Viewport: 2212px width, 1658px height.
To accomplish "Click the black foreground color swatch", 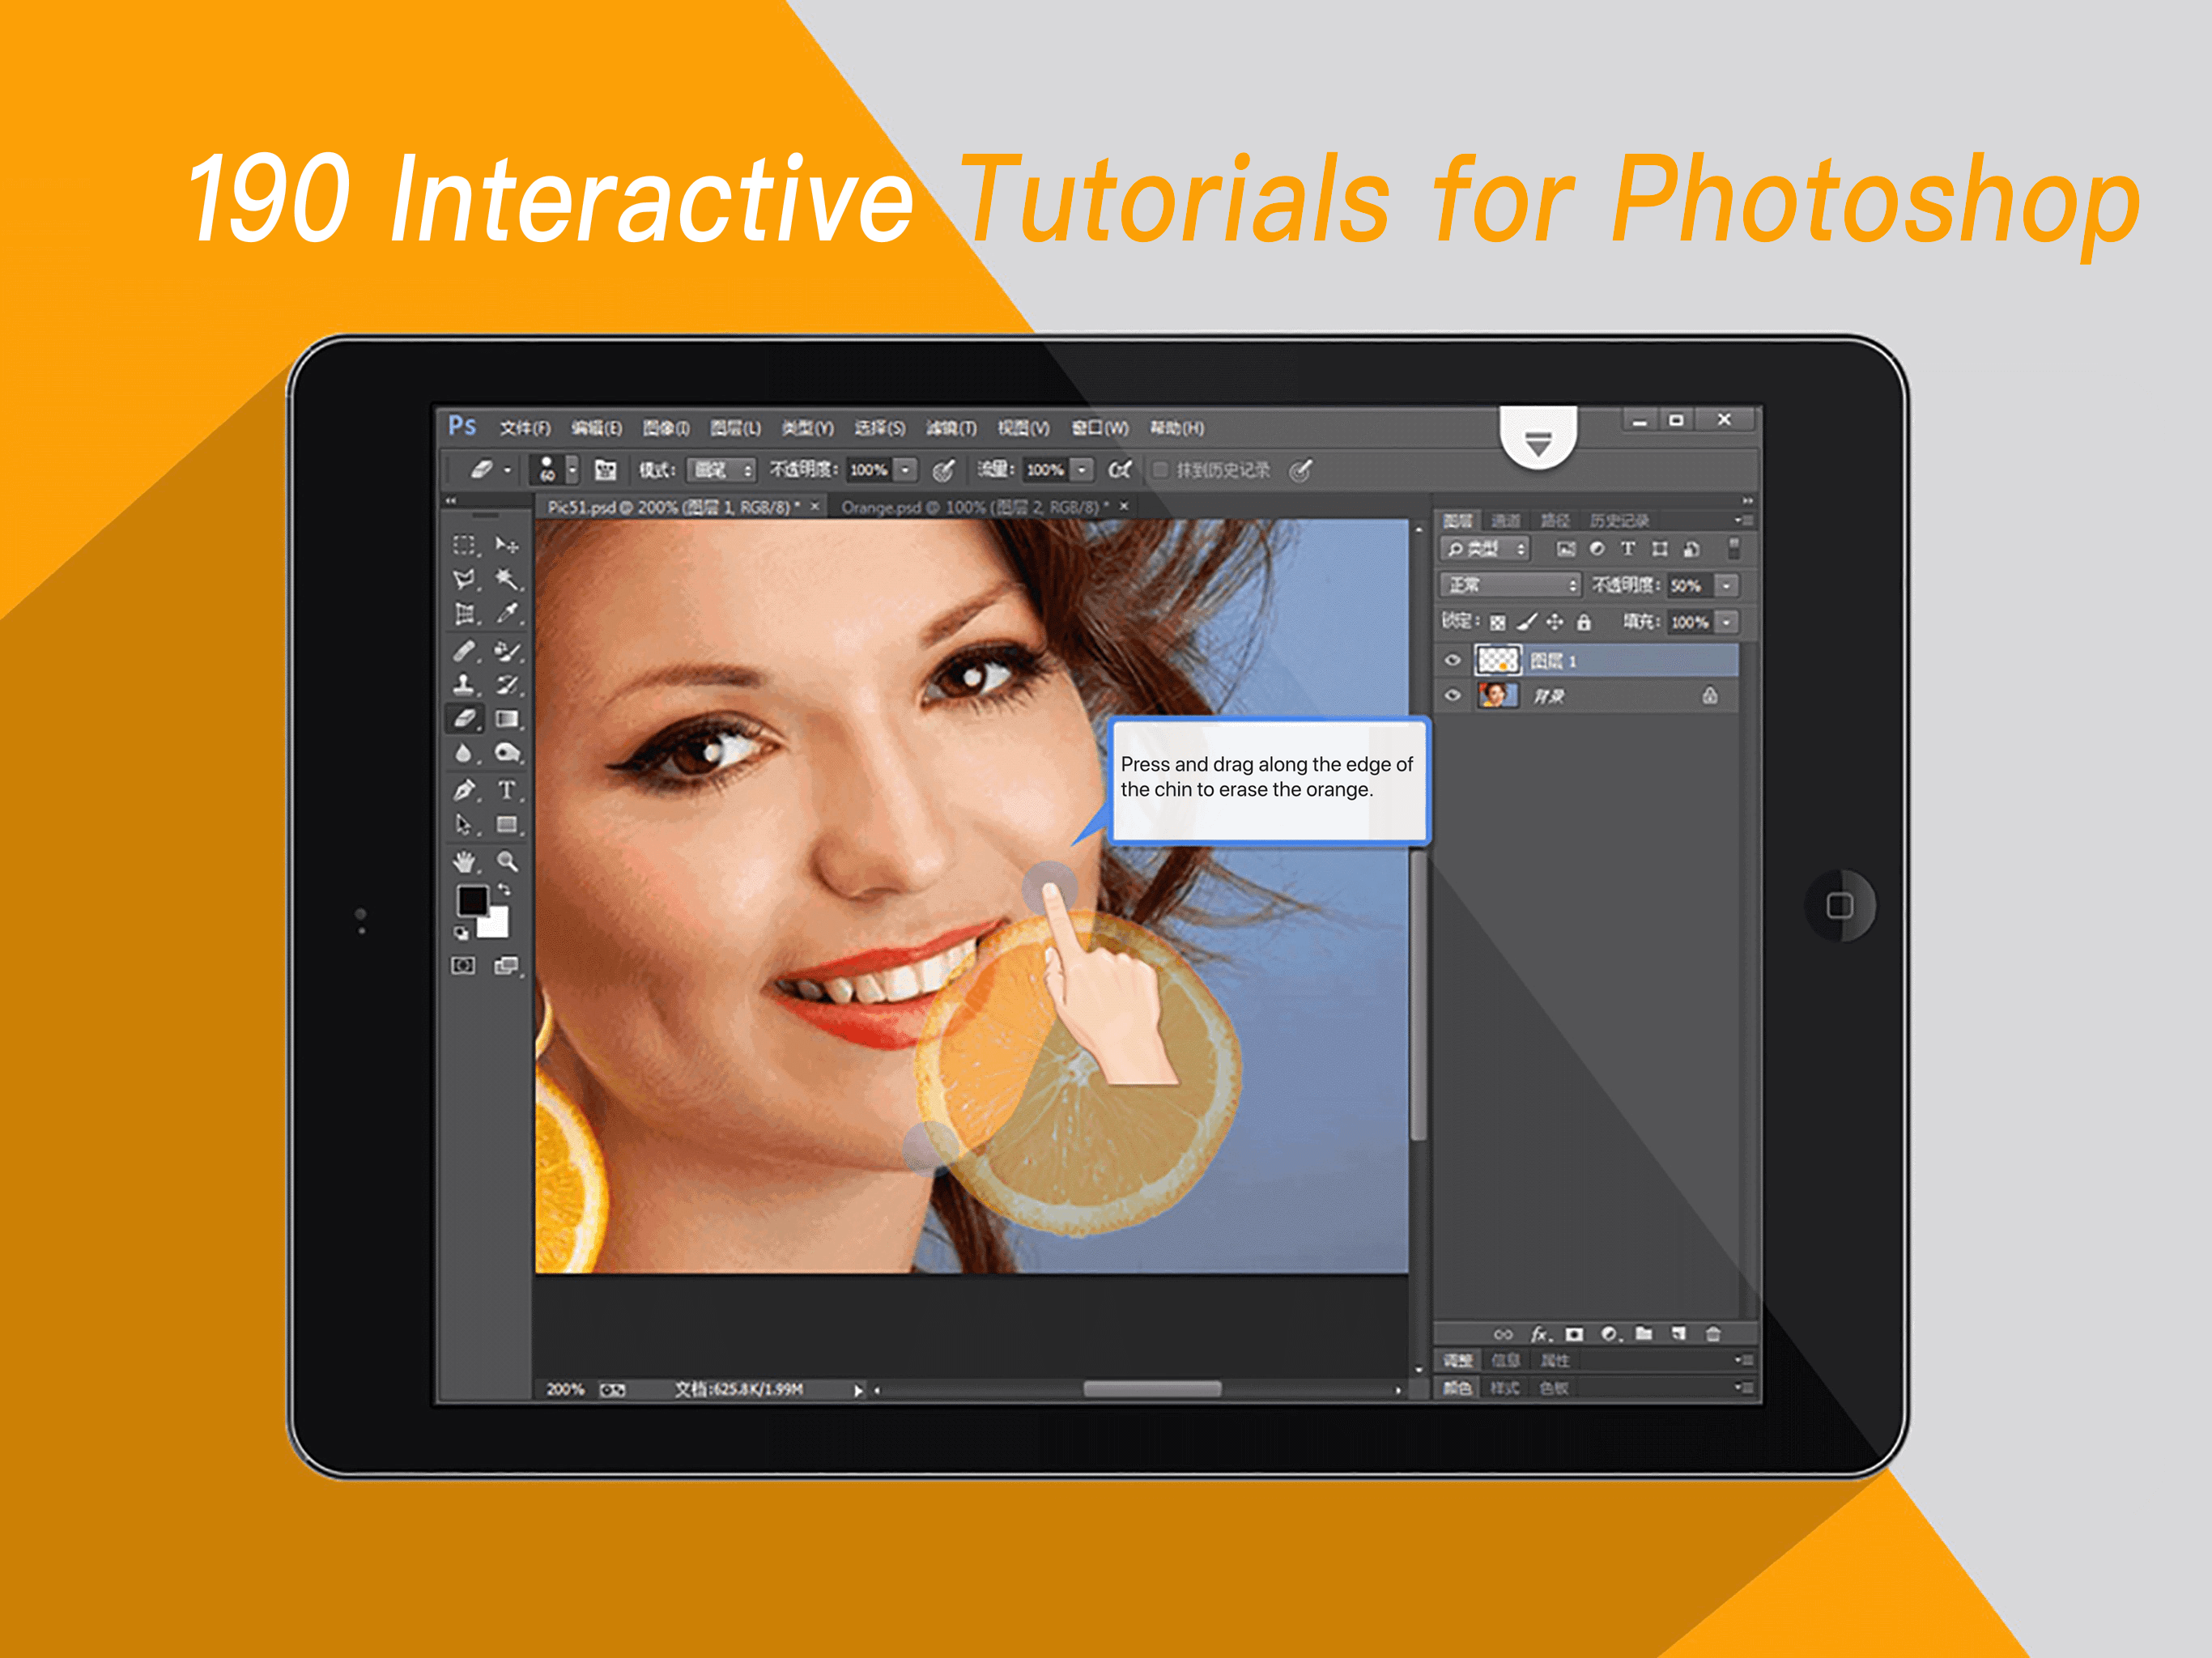I will point(472,900).
